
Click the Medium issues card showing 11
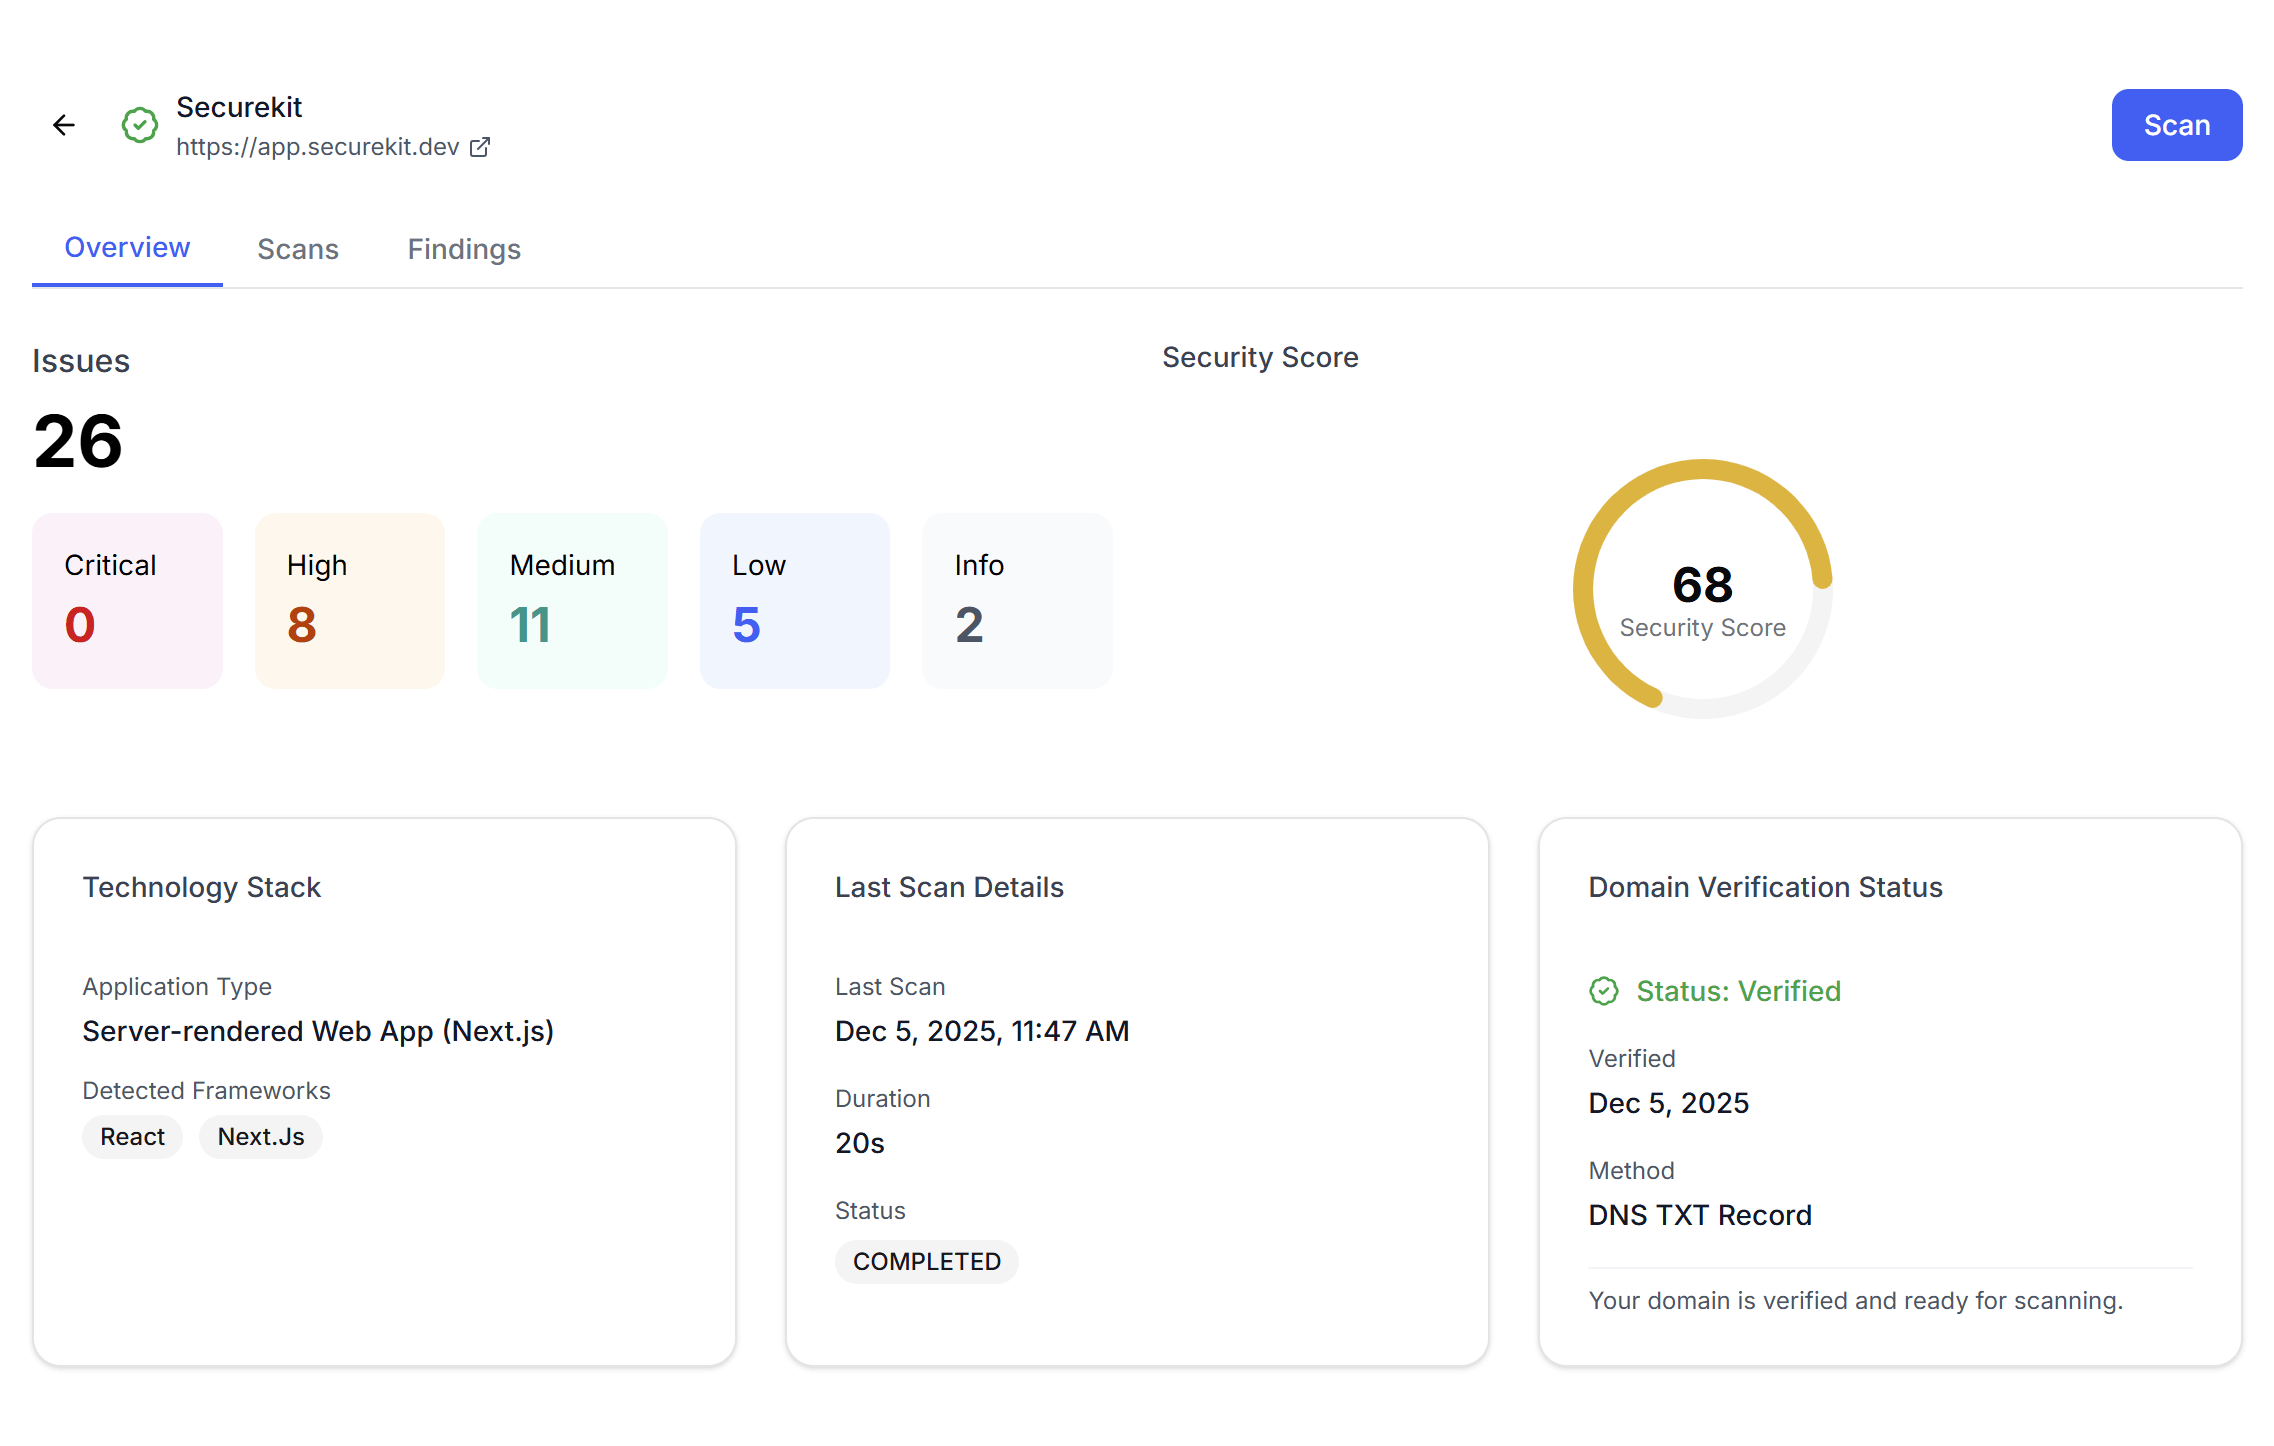(x=572, y=600)
